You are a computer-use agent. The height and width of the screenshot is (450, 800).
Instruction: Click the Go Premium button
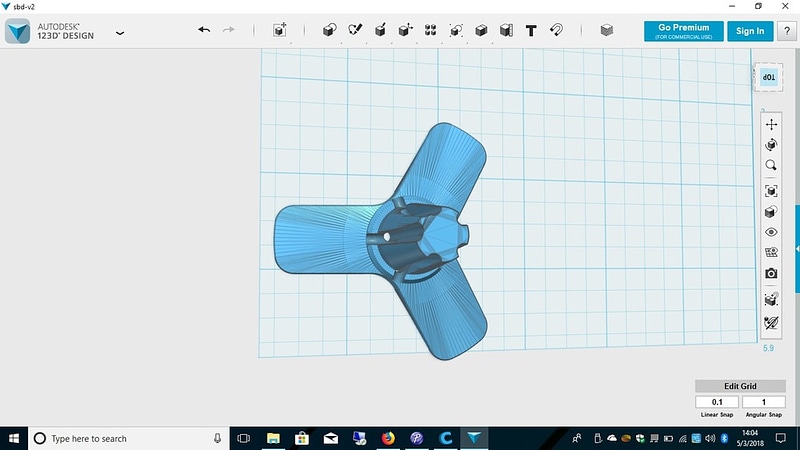(x=684, y=31)
